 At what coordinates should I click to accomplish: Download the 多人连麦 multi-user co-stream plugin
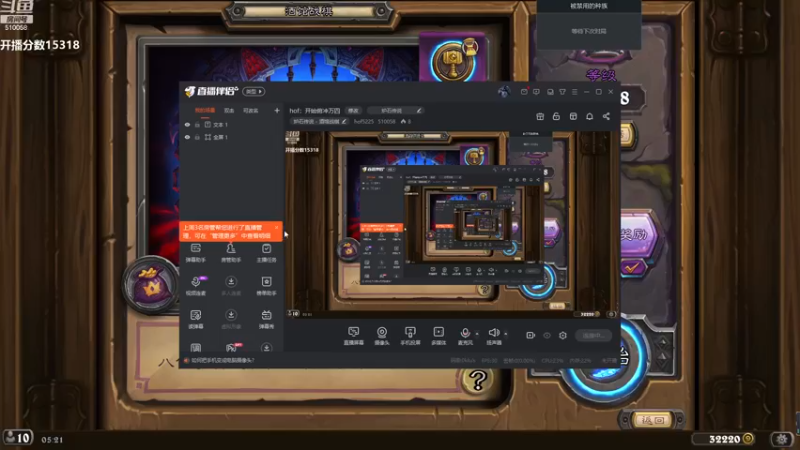231,286
